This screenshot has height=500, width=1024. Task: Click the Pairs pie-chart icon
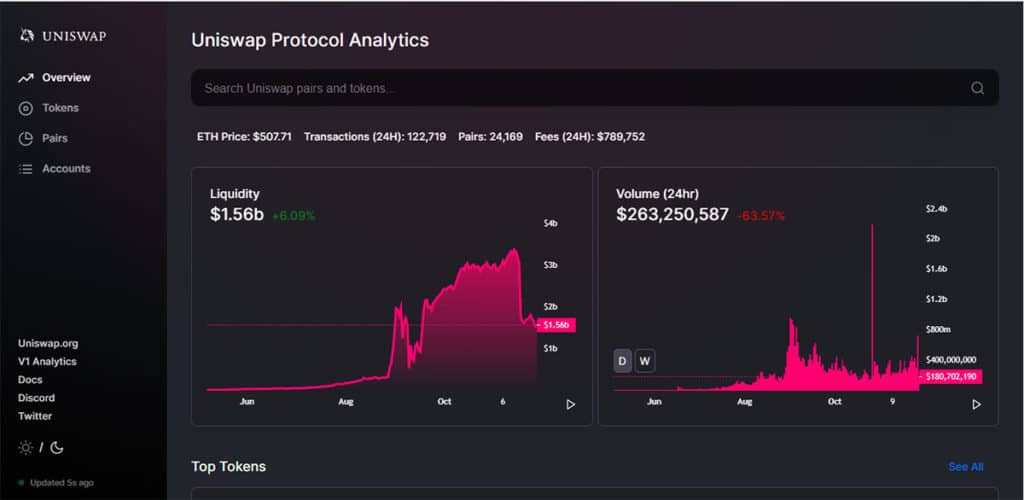coord(25,138)
